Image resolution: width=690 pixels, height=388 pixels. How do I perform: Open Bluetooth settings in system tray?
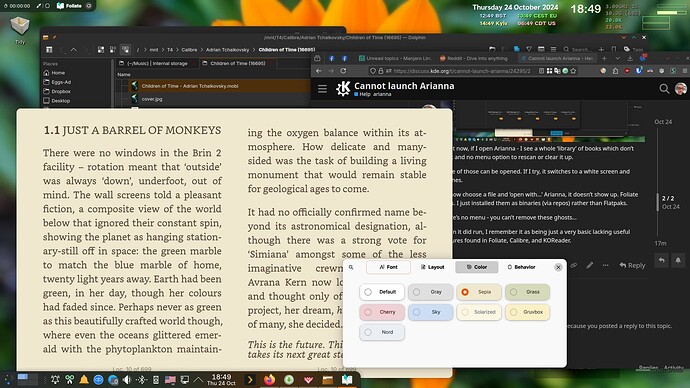(x=141, y=379)
